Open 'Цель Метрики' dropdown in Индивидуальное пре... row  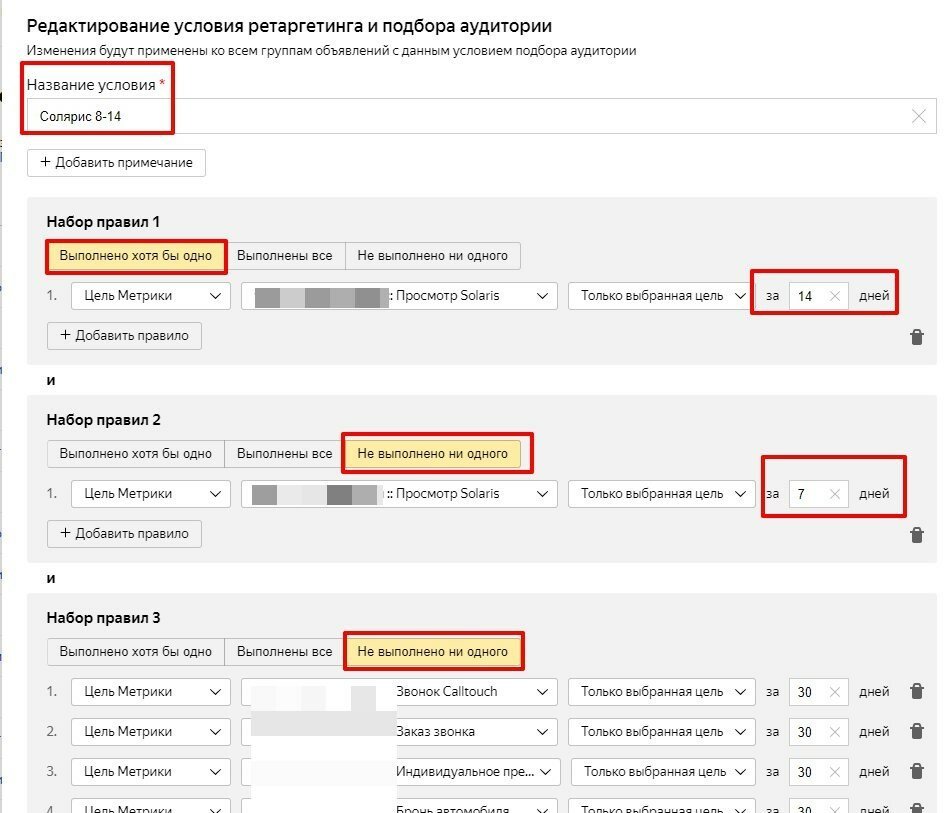(151, 772)
